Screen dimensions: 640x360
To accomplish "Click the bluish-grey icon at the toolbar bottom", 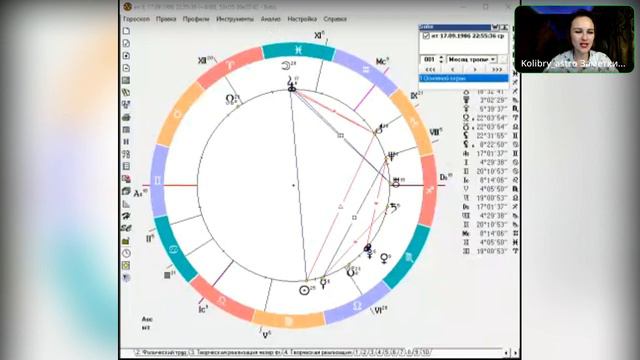I will (127, 278).
